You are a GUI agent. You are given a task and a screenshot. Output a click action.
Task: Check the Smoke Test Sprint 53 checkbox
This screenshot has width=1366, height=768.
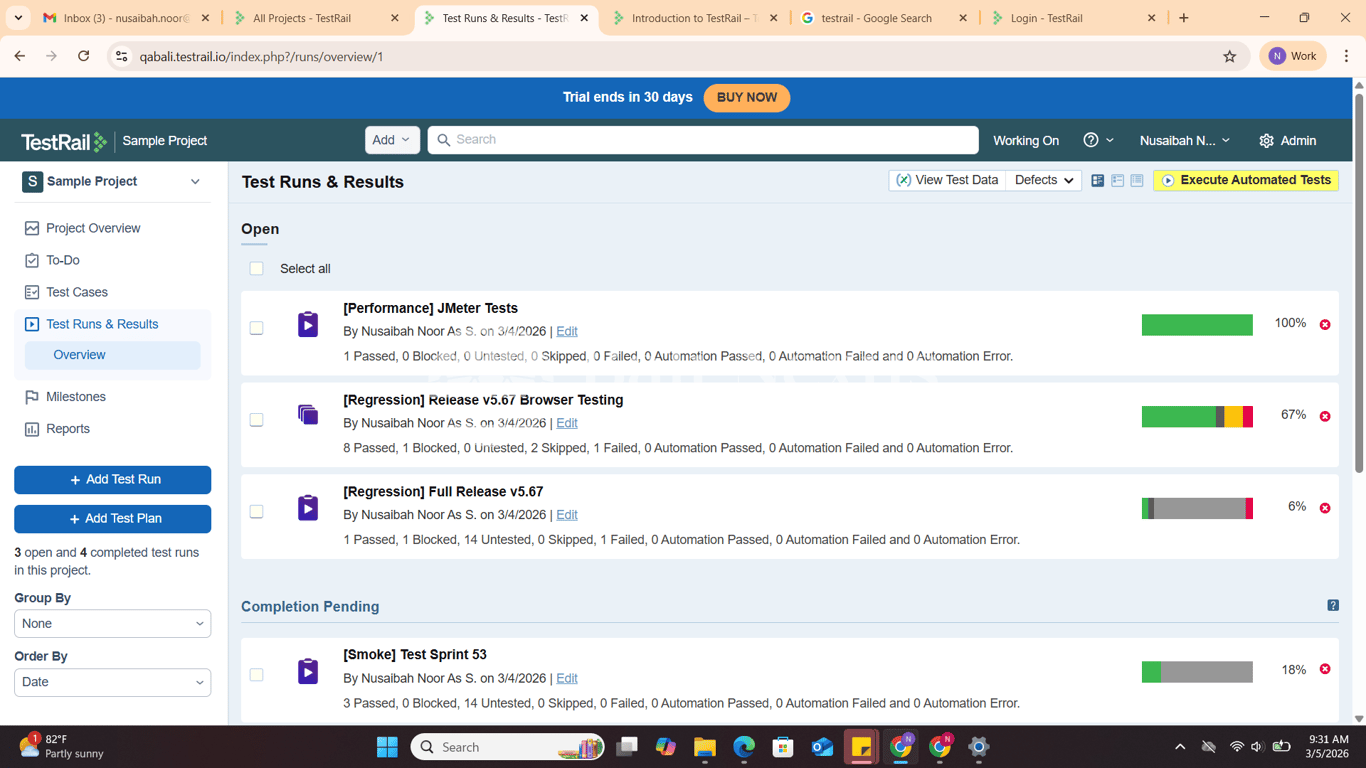(257, 675)
